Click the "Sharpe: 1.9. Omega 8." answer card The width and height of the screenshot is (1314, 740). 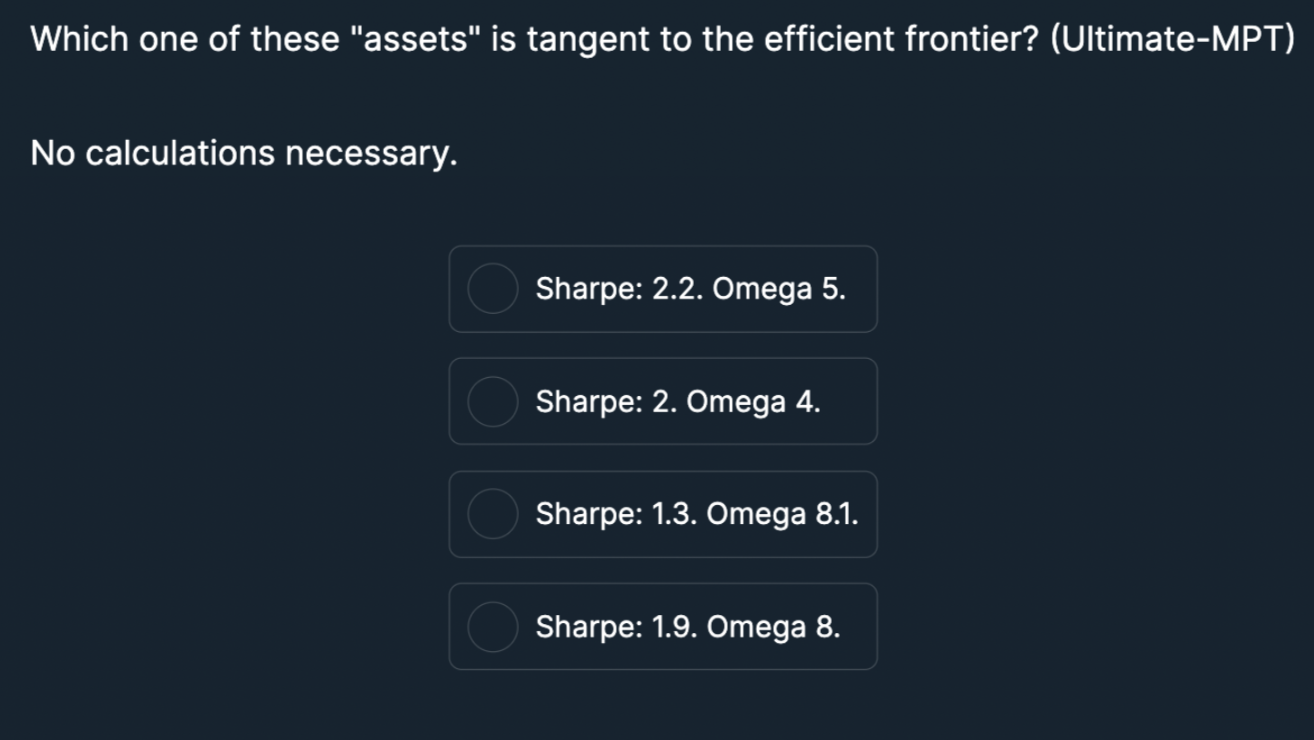point(663,626)
